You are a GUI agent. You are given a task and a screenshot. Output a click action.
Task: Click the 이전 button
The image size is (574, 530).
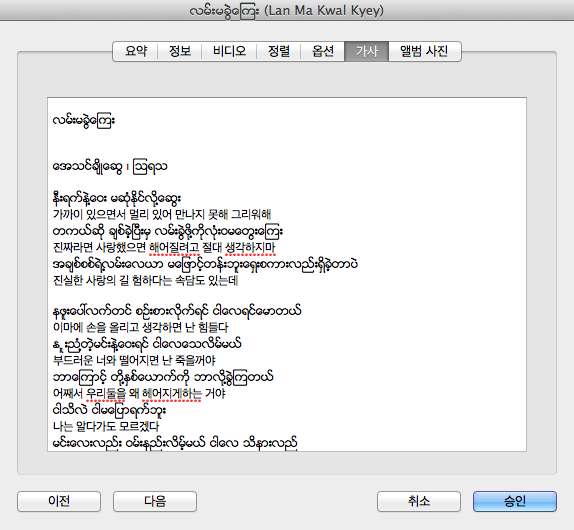59,501
